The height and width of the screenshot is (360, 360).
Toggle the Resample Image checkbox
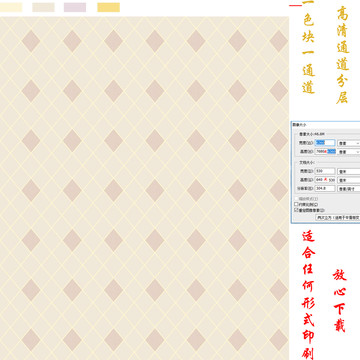[x=296, y=210]
